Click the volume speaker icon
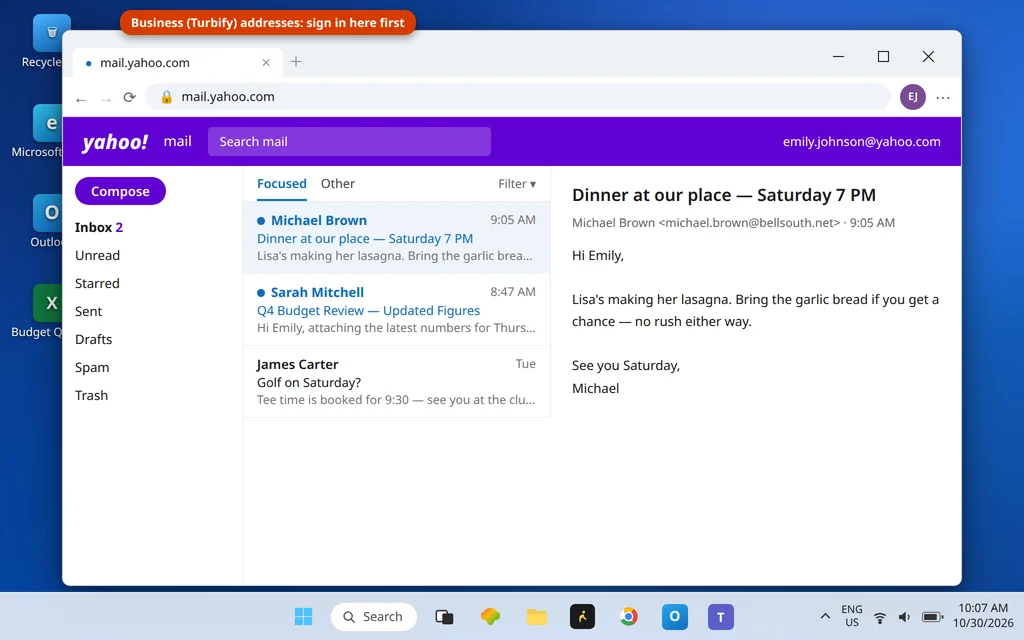The height and width of the screenshot is (640, 1024). click(904, 617)
